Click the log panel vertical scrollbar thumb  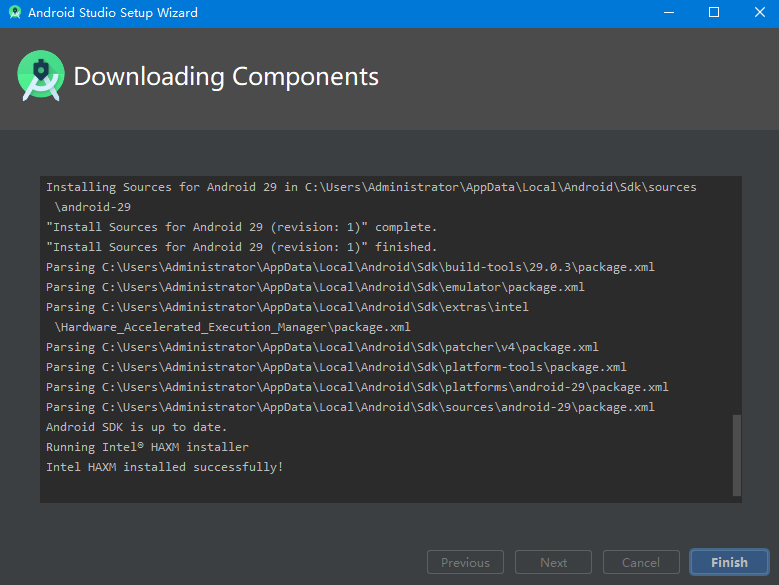(737, 455)
